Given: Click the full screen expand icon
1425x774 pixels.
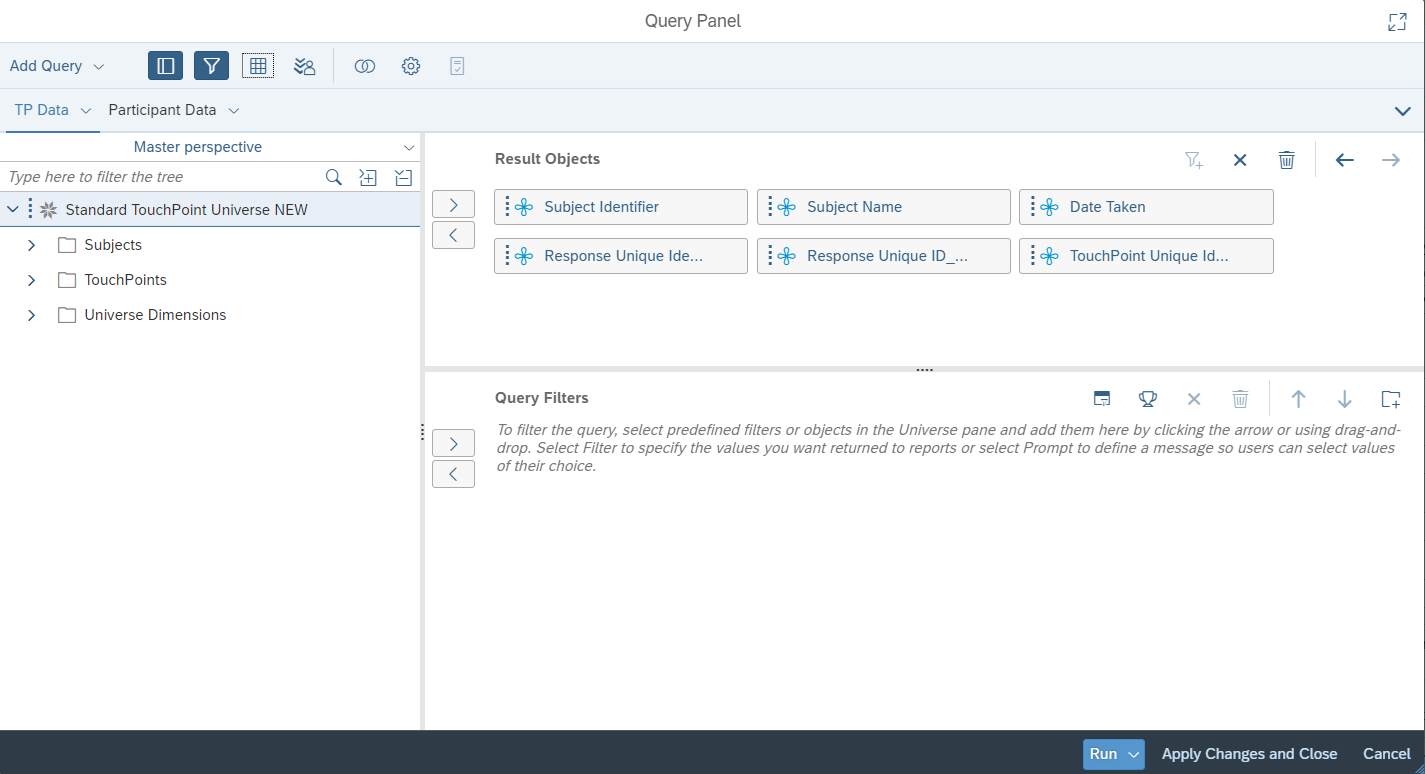Looking at the screenshot, I should tap(1398, 22).
